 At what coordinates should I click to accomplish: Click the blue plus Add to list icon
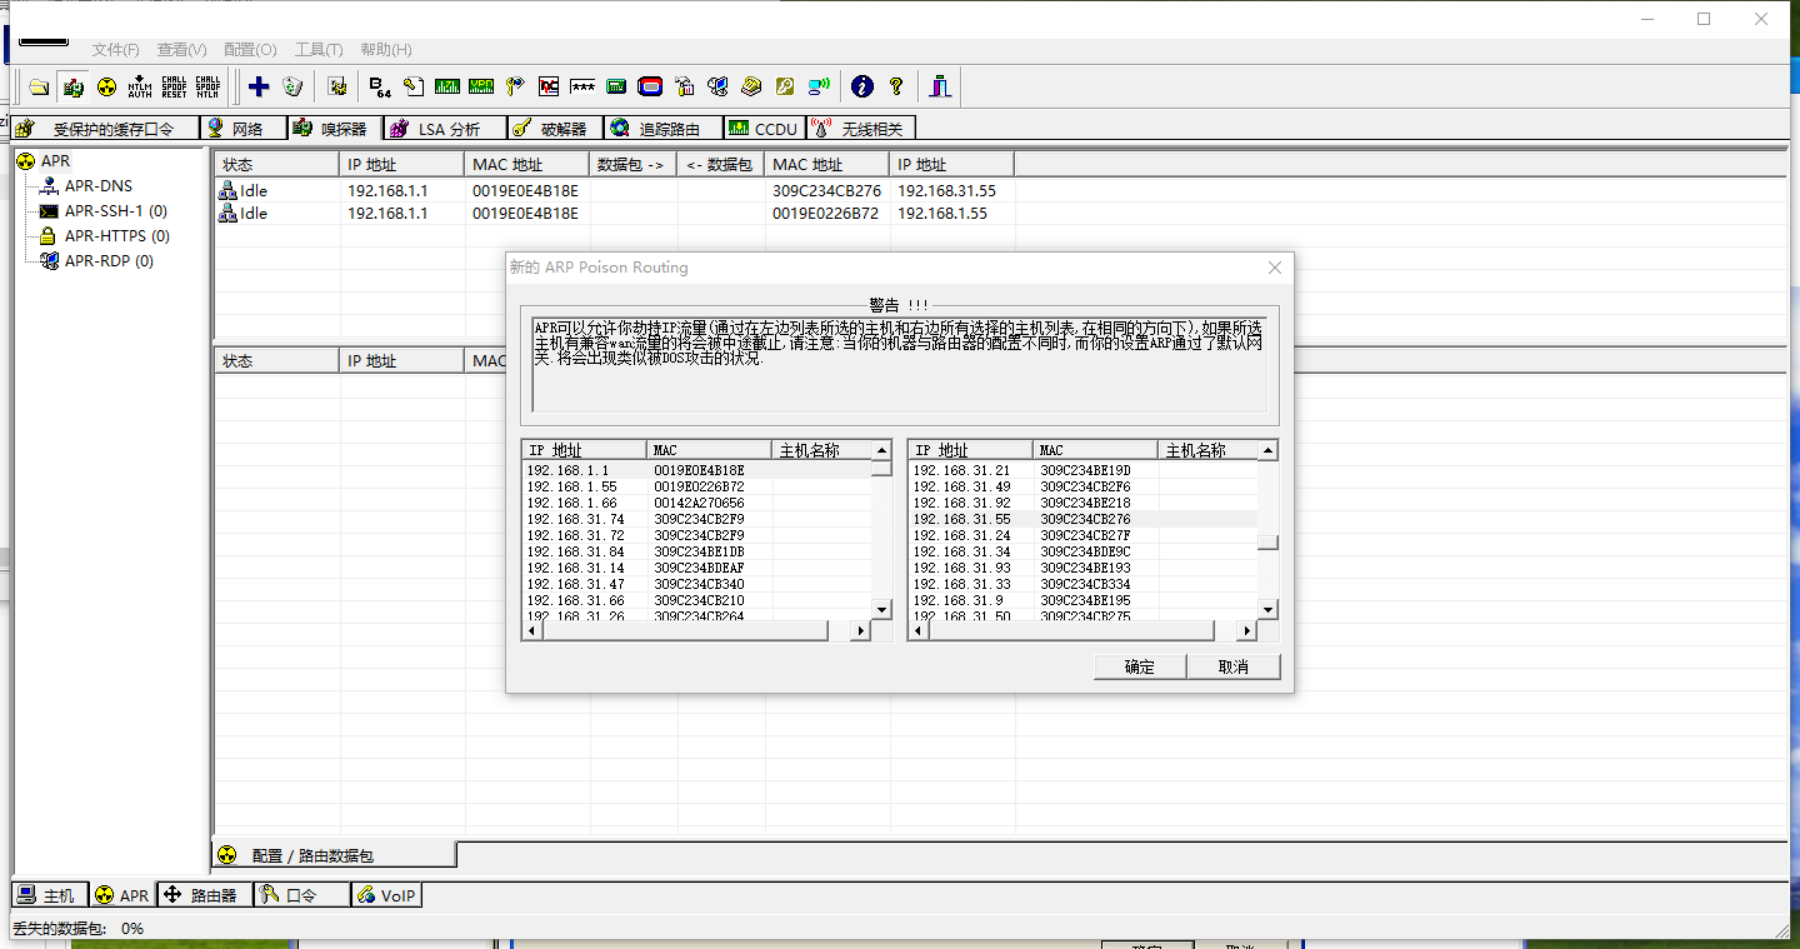tap(259, 87)
